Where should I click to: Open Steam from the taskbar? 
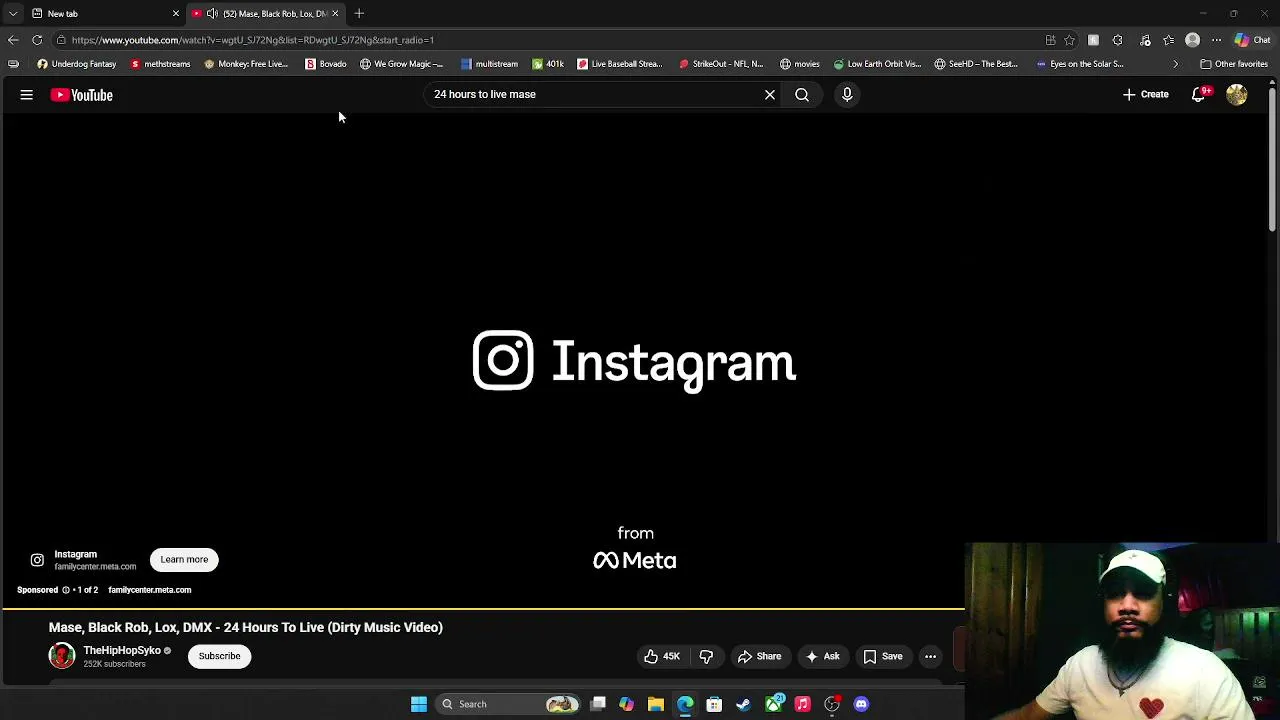coord(743,704)
